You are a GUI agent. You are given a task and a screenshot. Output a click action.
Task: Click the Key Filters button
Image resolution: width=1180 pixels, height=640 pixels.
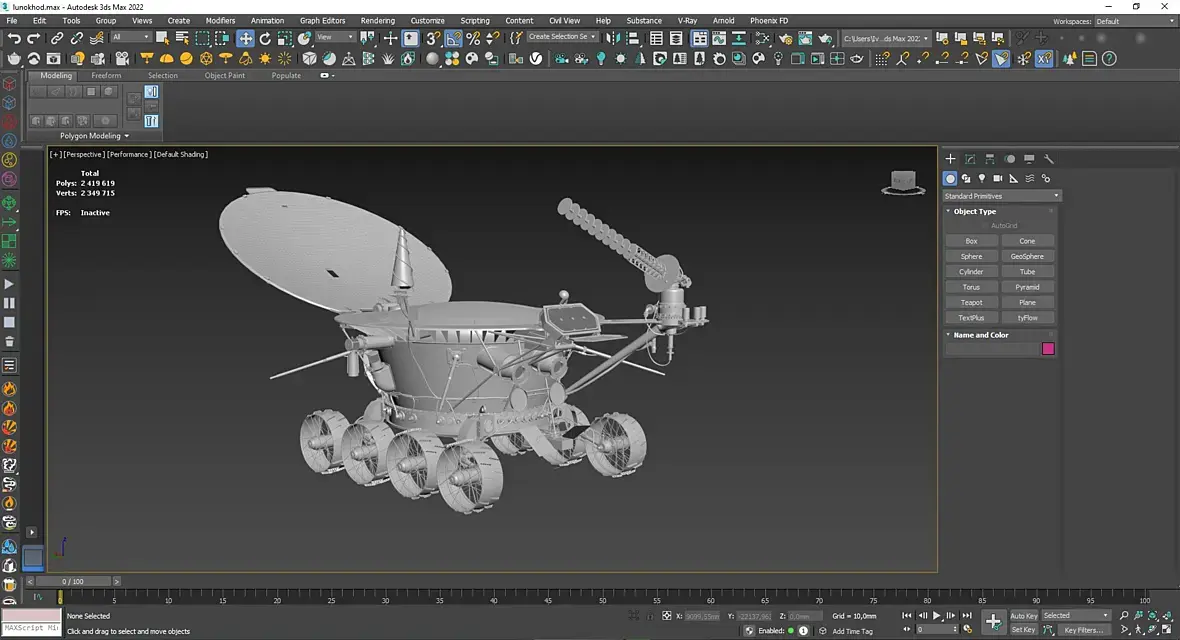(1082, 630)
